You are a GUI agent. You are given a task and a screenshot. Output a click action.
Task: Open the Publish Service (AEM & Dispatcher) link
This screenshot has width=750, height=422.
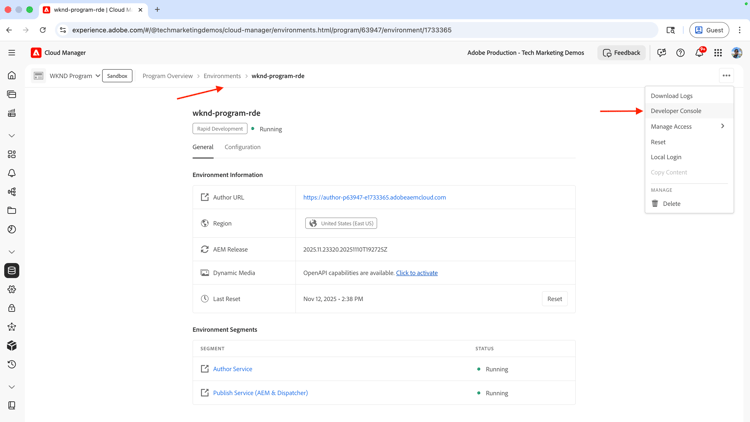coord(260,393)
